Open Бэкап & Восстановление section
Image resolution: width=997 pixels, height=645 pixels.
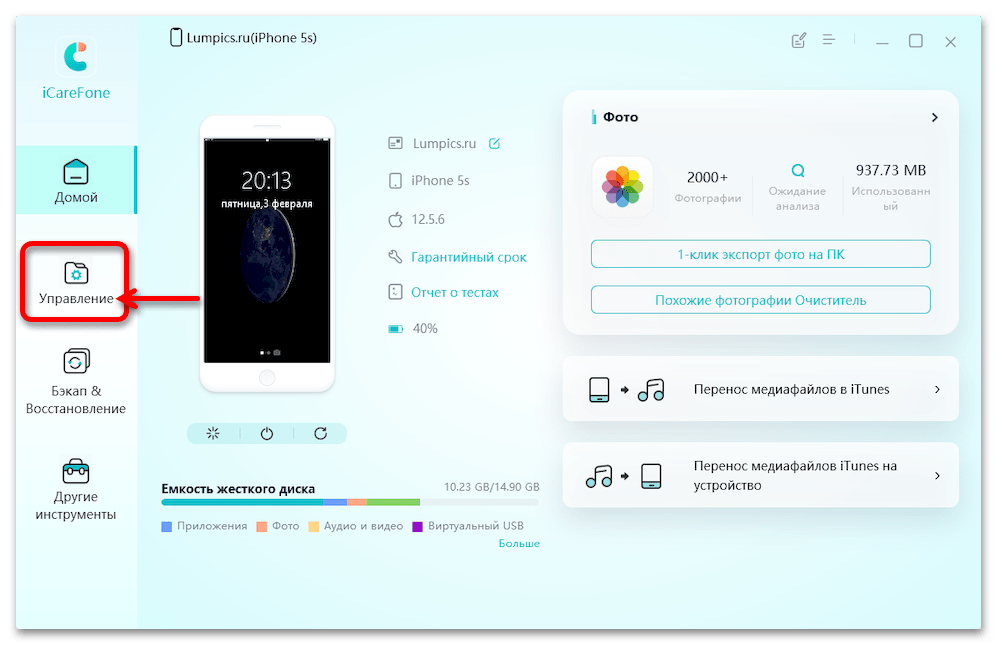(x=76, y=380)
